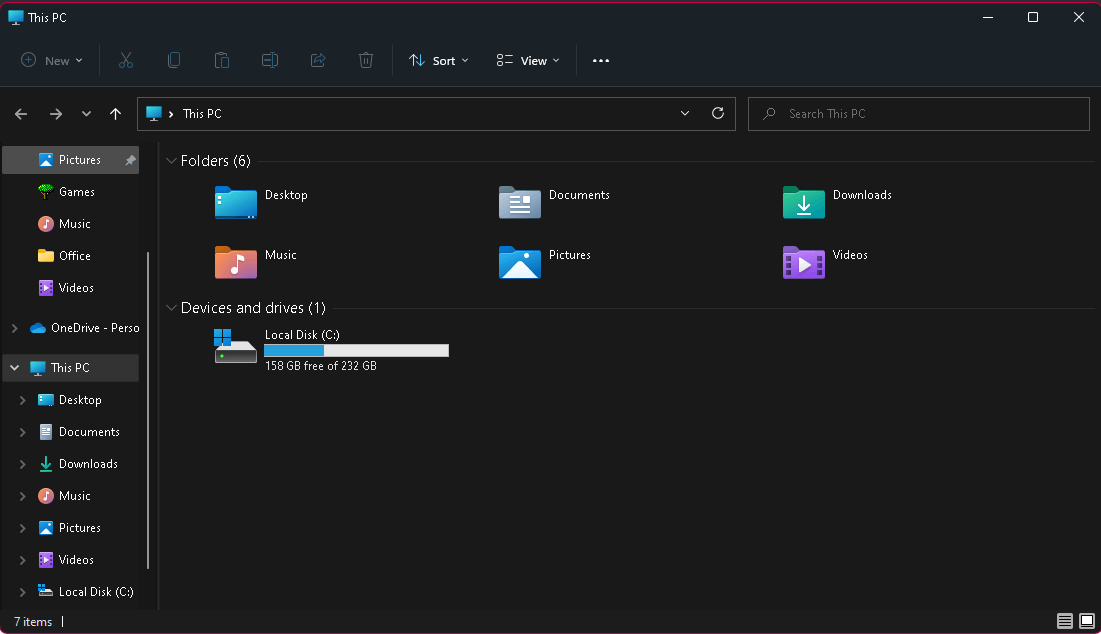Expand Pictures under This PC tree
Viewport: 1101px width, 634px height.
coord(22,528)
